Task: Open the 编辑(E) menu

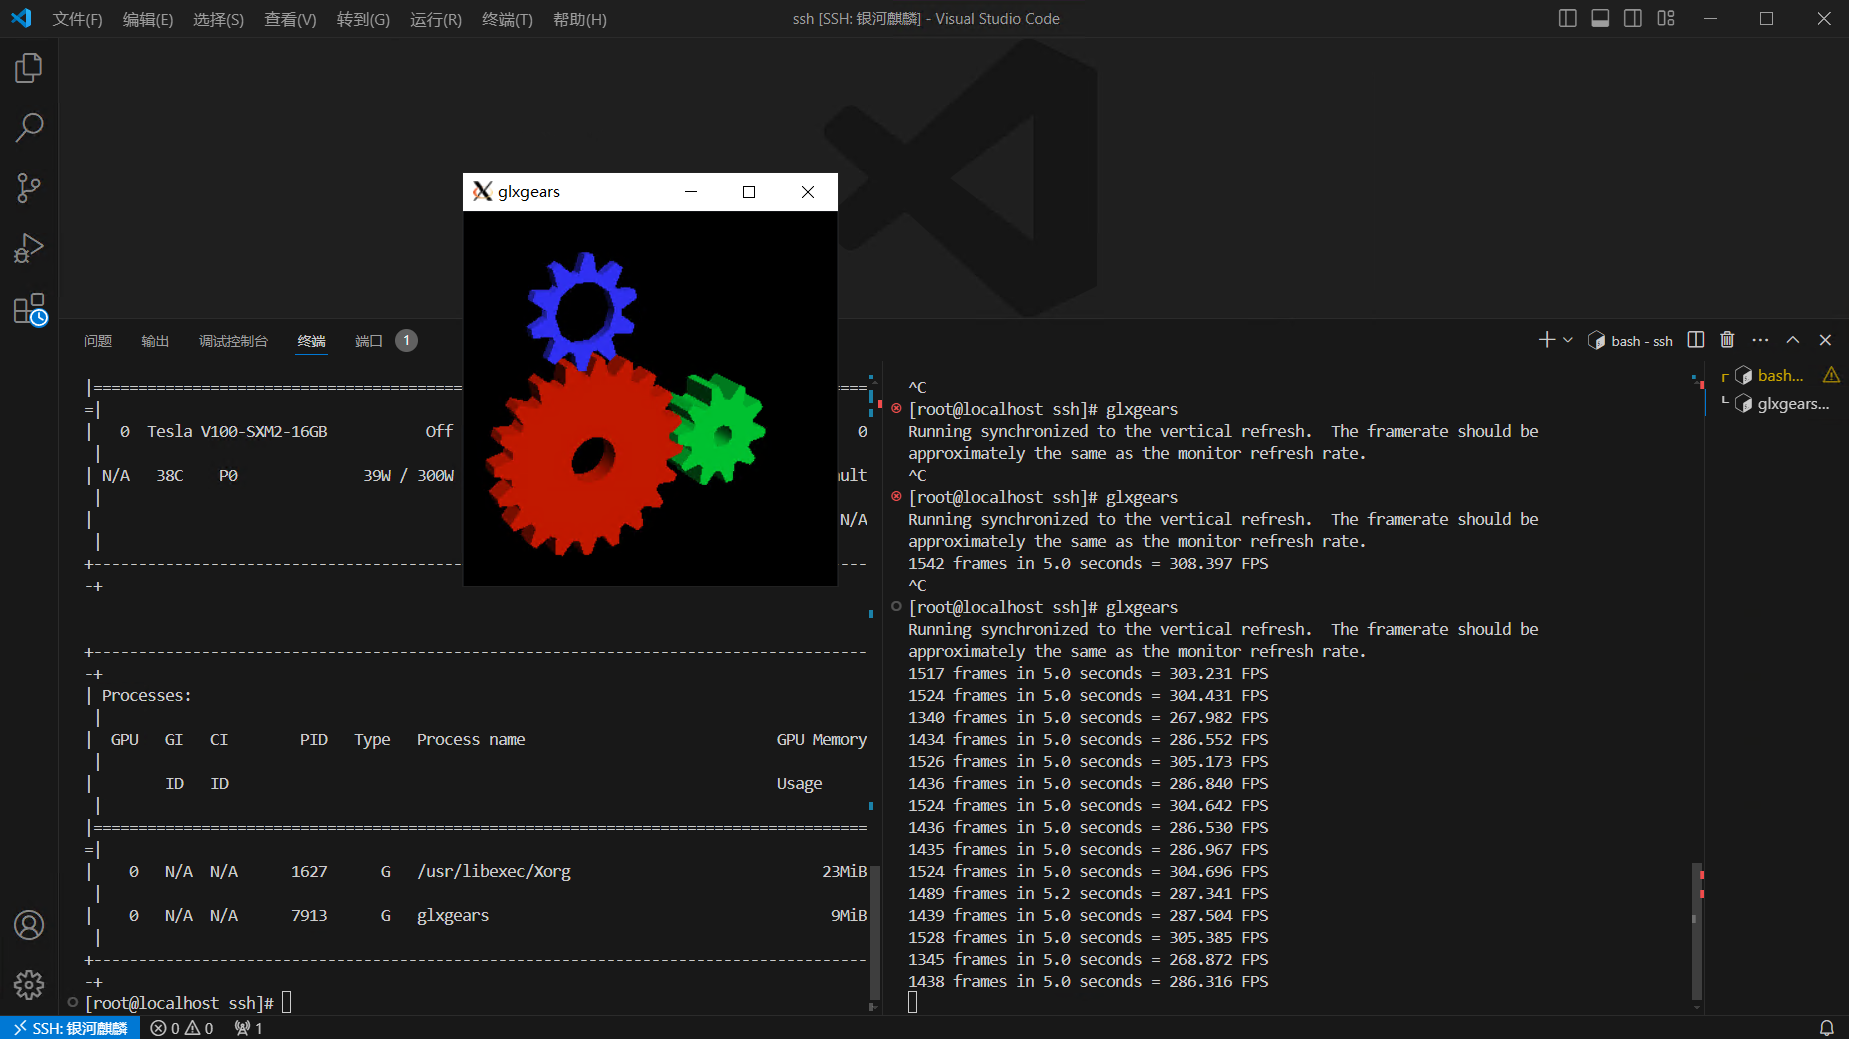Action: click(x=148, y=20)
